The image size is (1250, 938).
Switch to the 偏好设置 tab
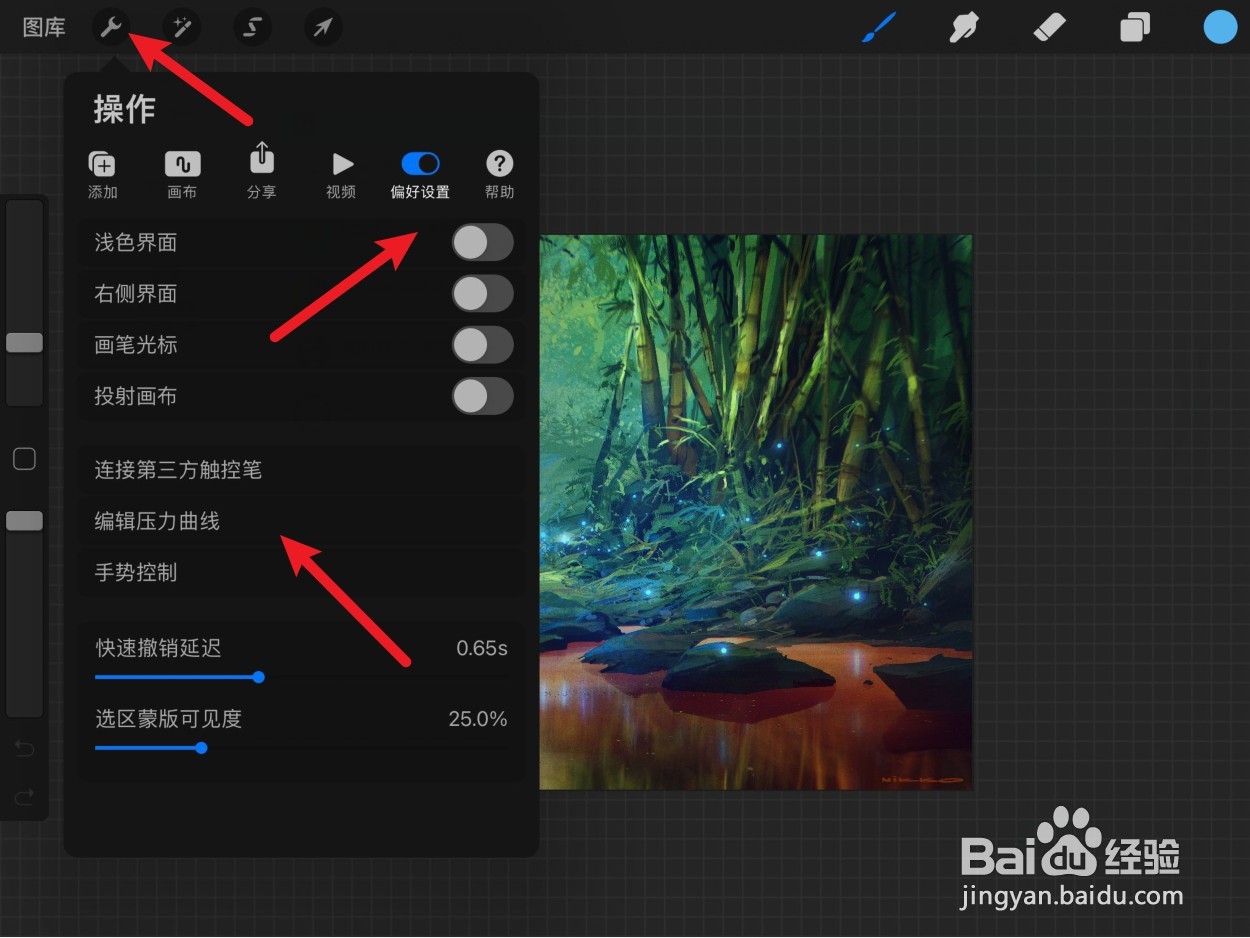pyautogui.click(x=420, y=174)
